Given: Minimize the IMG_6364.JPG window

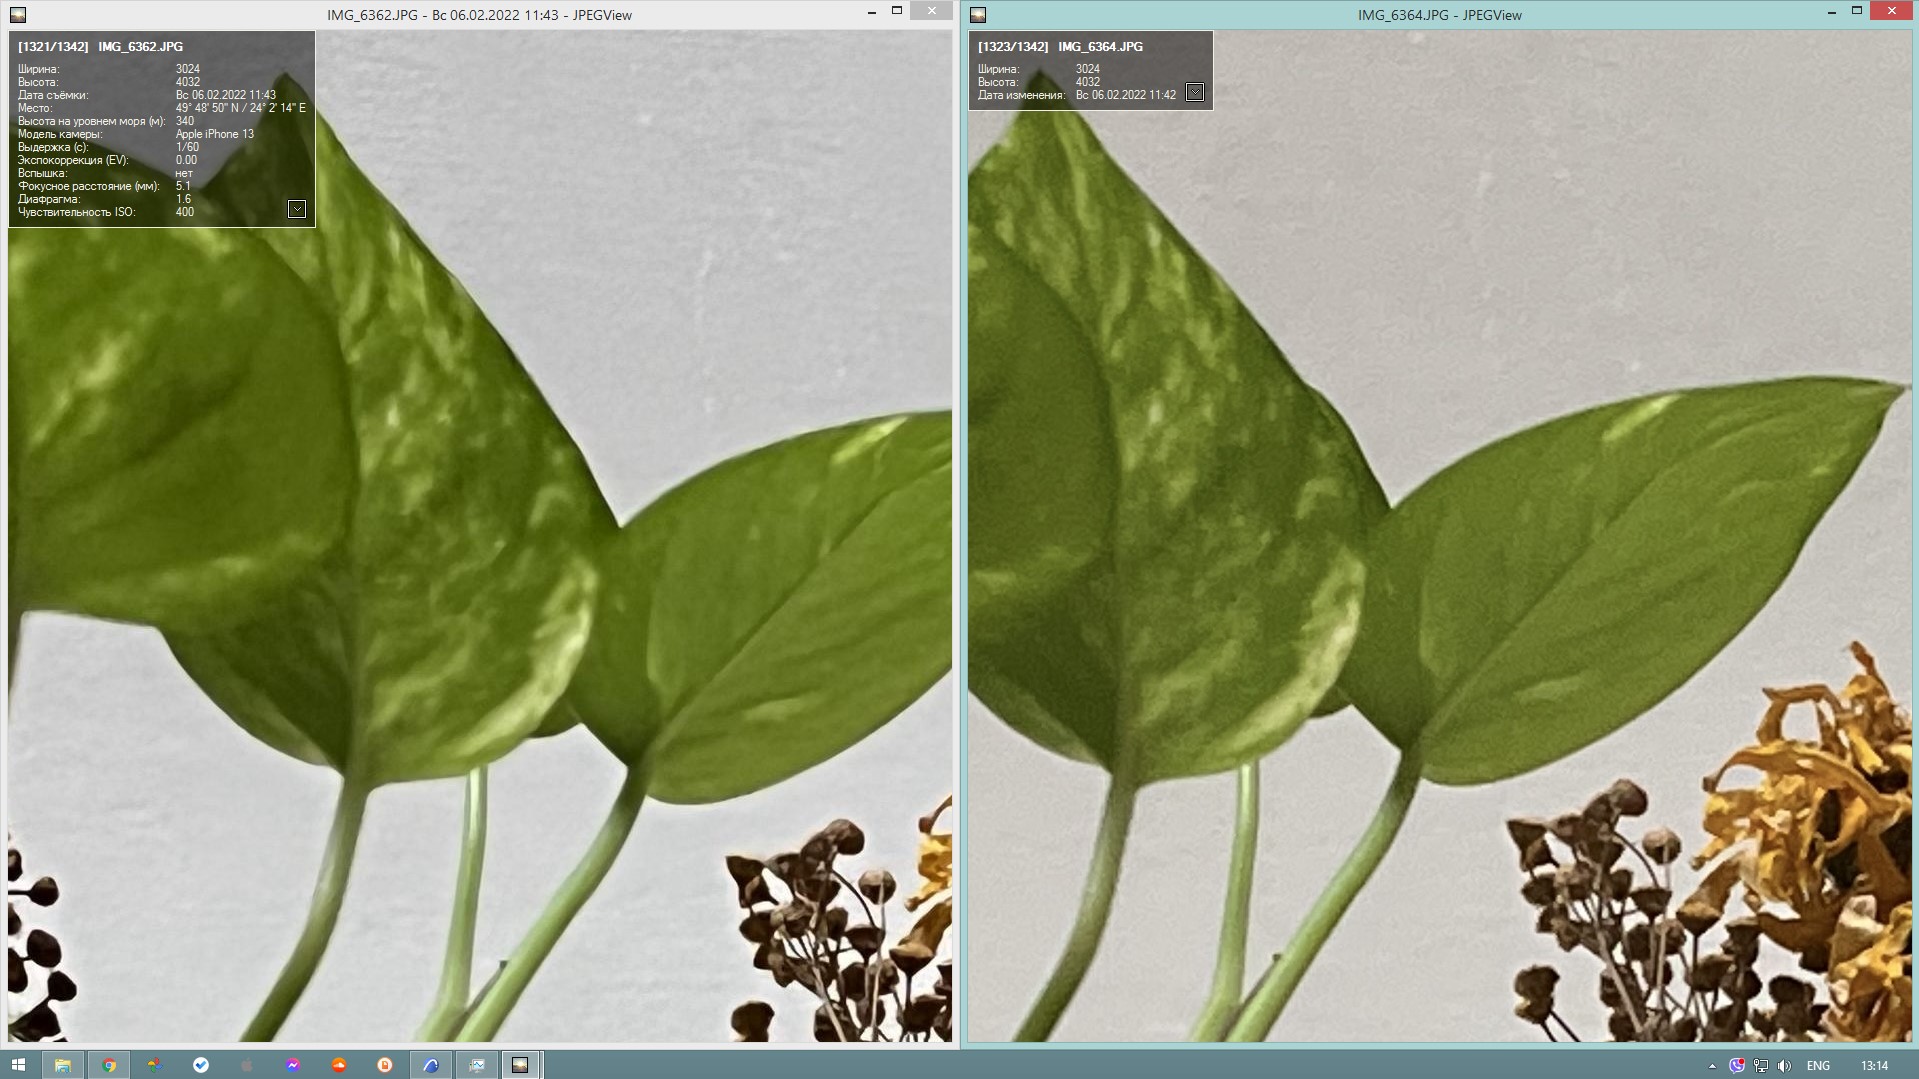Looking at the screenshot, I should (1832, 12).
